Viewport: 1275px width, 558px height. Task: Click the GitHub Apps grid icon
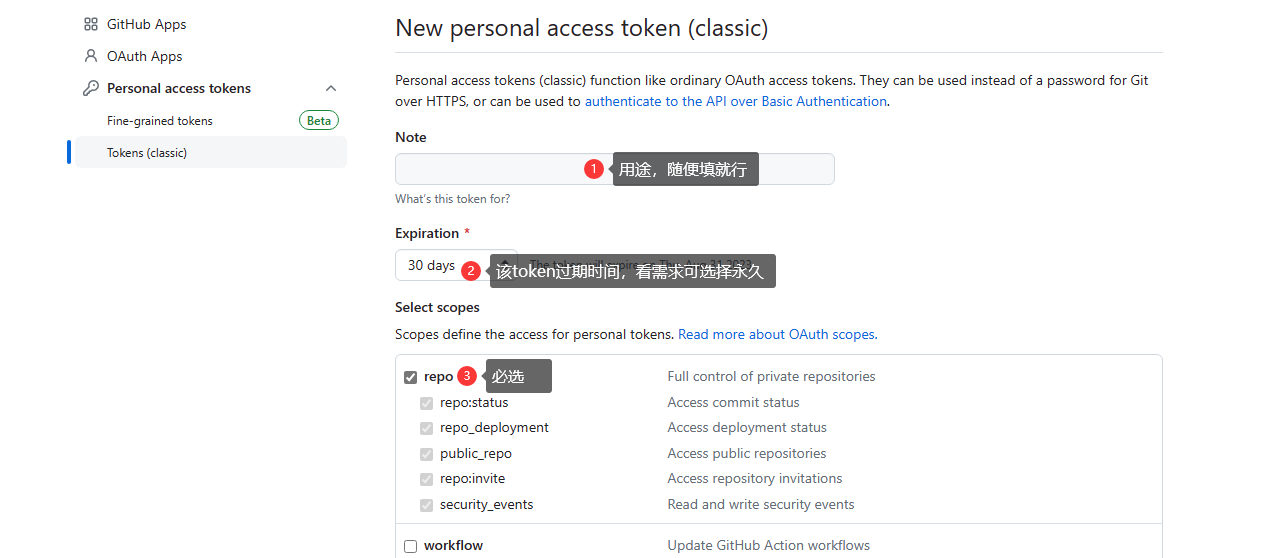[x=91, y=24]
